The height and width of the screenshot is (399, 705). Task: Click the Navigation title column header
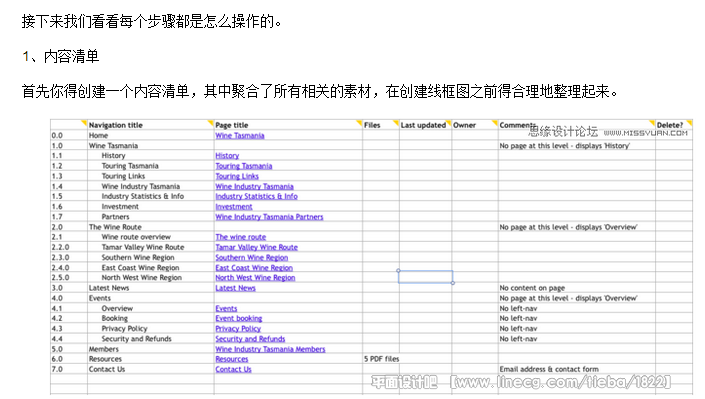click(116, 125)
